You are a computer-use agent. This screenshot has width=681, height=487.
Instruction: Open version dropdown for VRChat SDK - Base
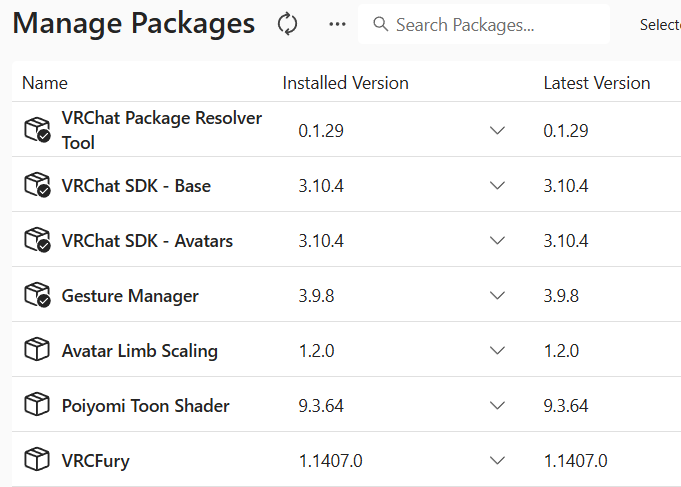(497, 186)
